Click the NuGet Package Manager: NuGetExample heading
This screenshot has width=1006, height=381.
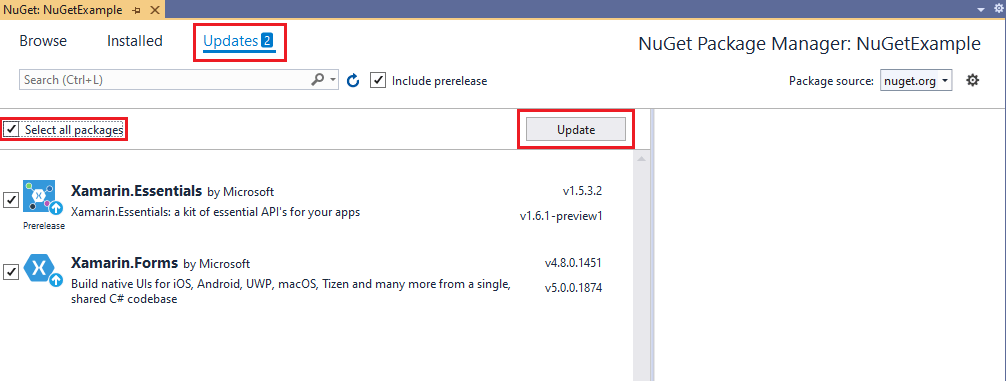point(809,44)
